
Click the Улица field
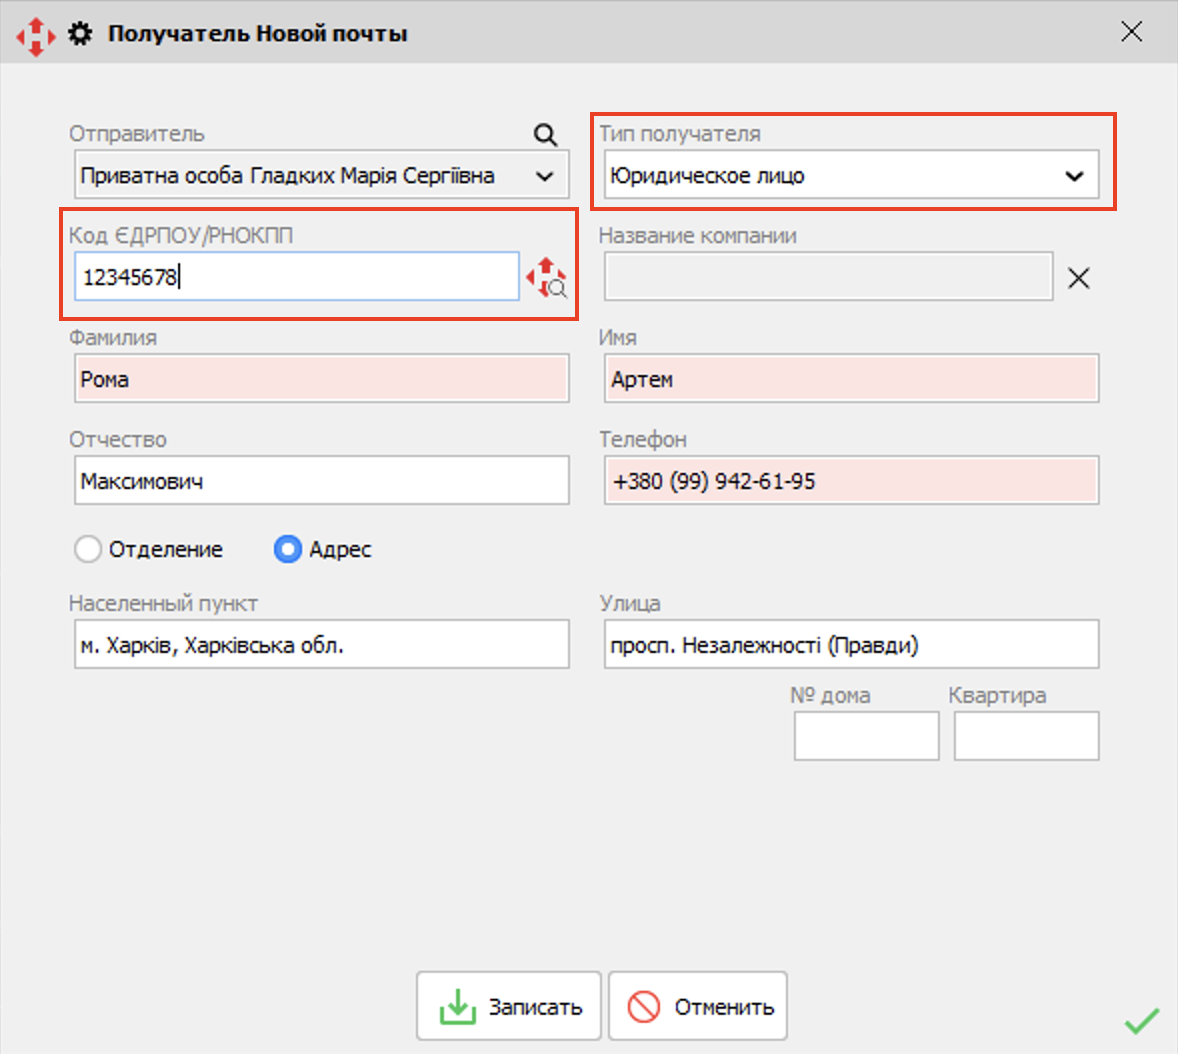(x=851, y=644)
